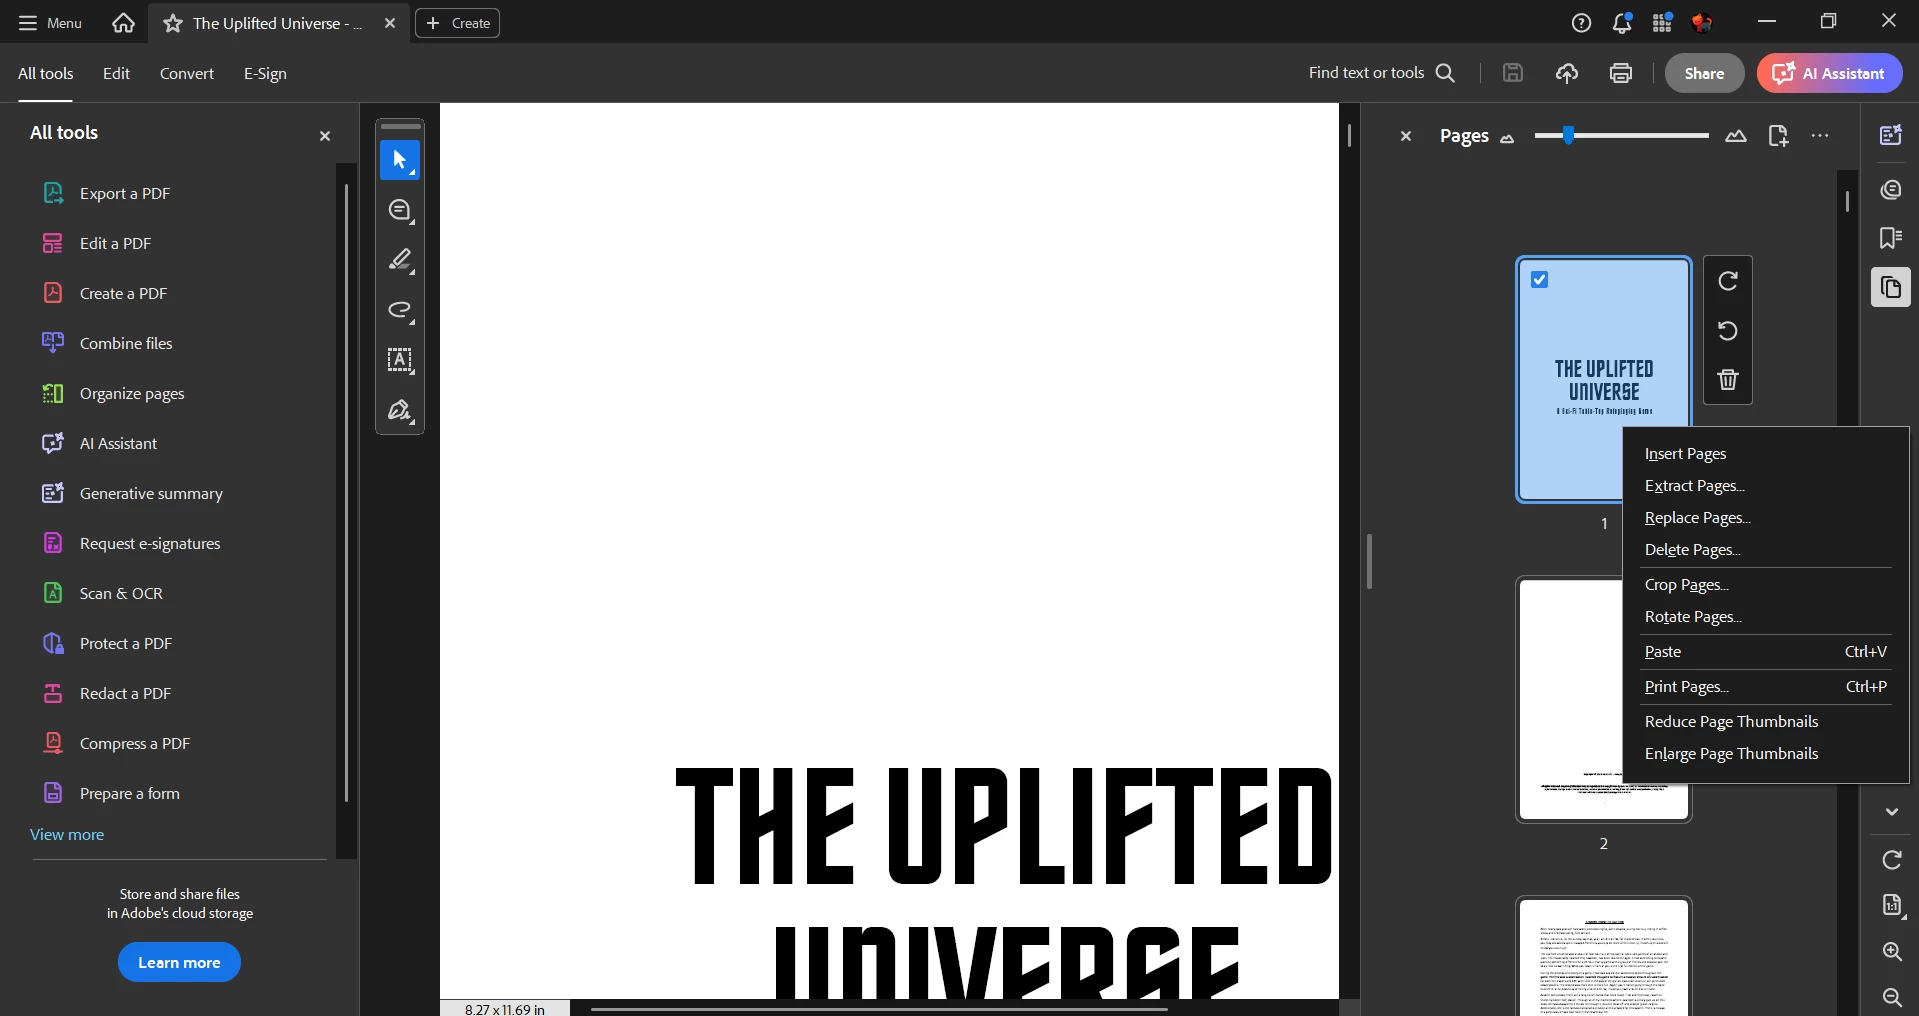The height and width of the screenshot is (1016, 1919).
Task: Click the Learn more button
Action: 179,962
